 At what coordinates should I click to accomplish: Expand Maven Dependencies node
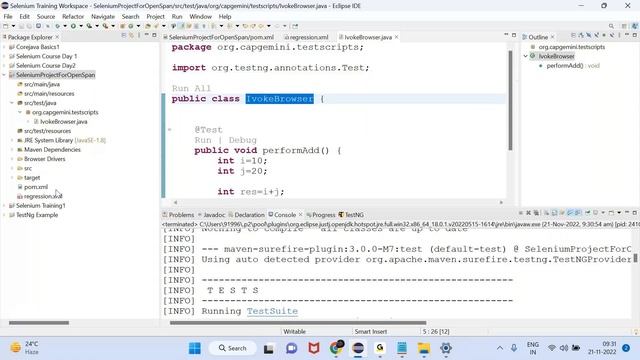pyautogui.click(x=12, y=150)
